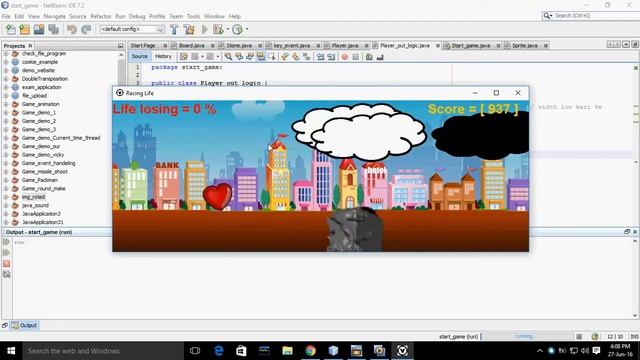Image resolution: width=640 pixels, height=360 pixels.
Task: Switch to the Sprite.java tab
Action: coord(524,46)
